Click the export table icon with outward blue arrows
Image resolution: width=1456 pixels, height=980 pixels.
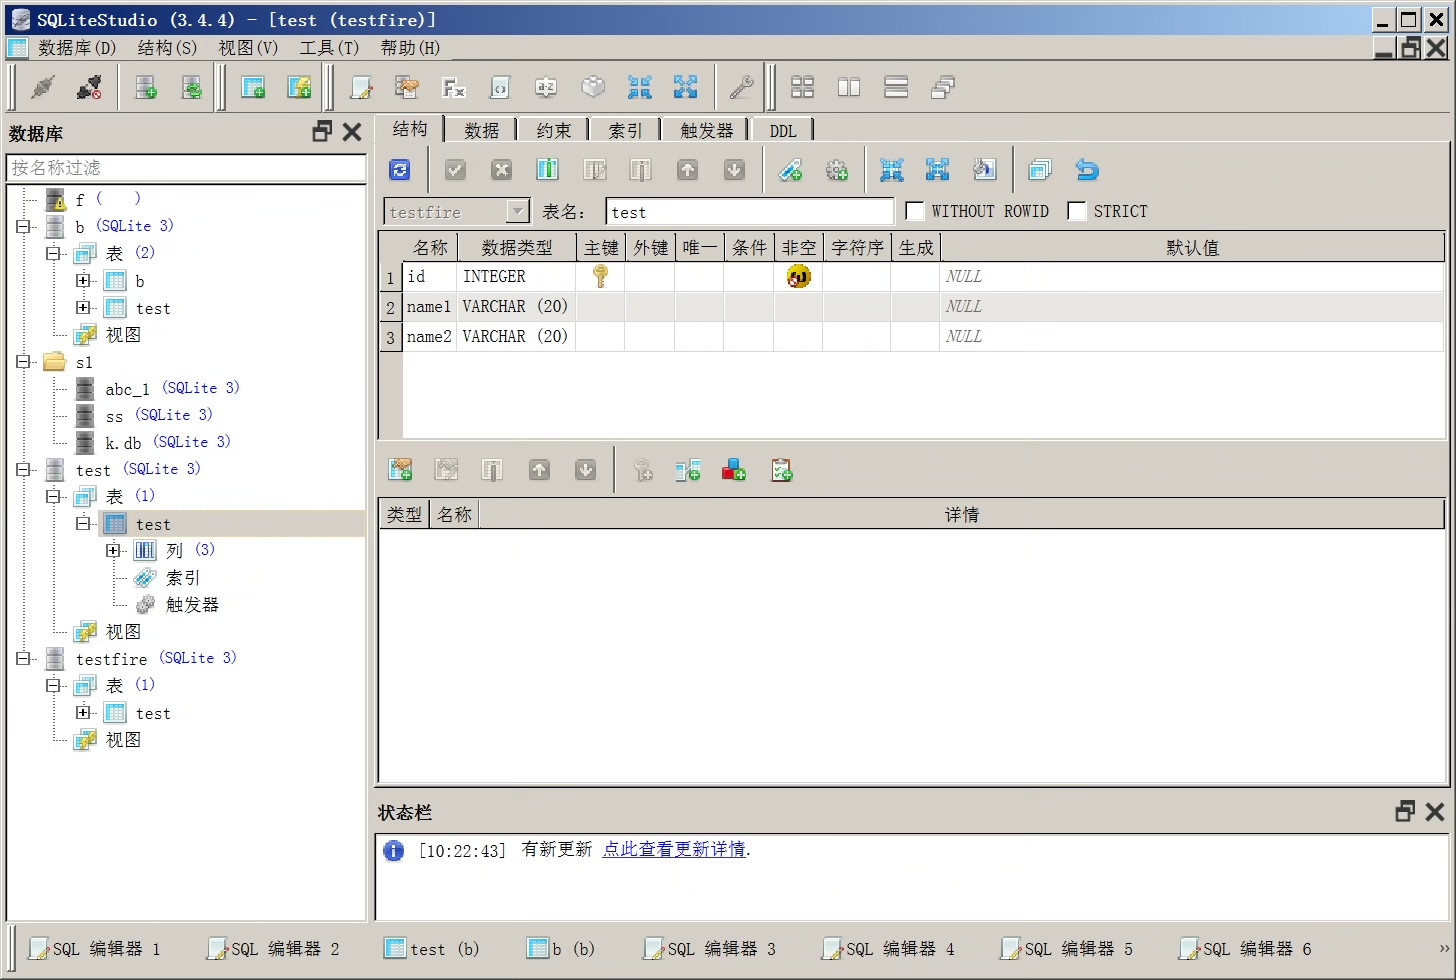[937, 170]
